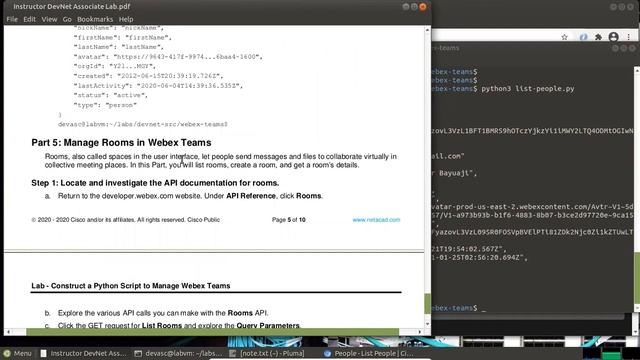The image size is (640, 360).
Task: Click the 'Part 5: Manage Rooms in Webex Teams' heading
Action: click(121, 142)
